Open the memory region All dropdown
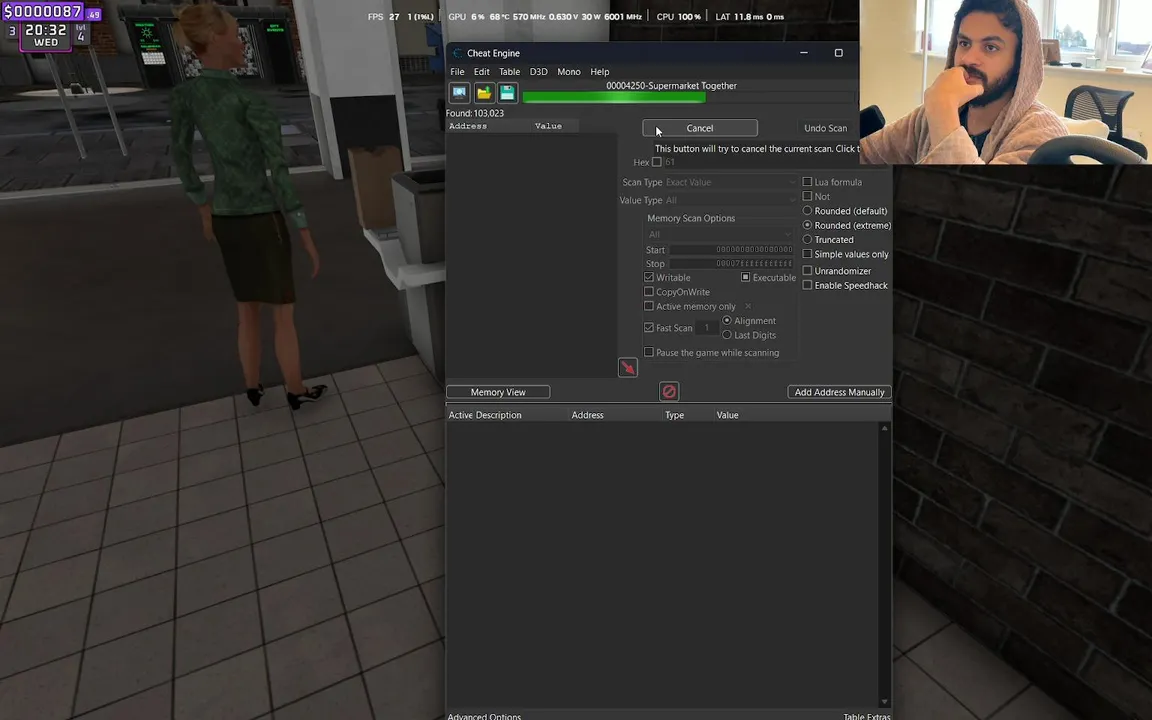1152x720 pixels. coord(719,234)
